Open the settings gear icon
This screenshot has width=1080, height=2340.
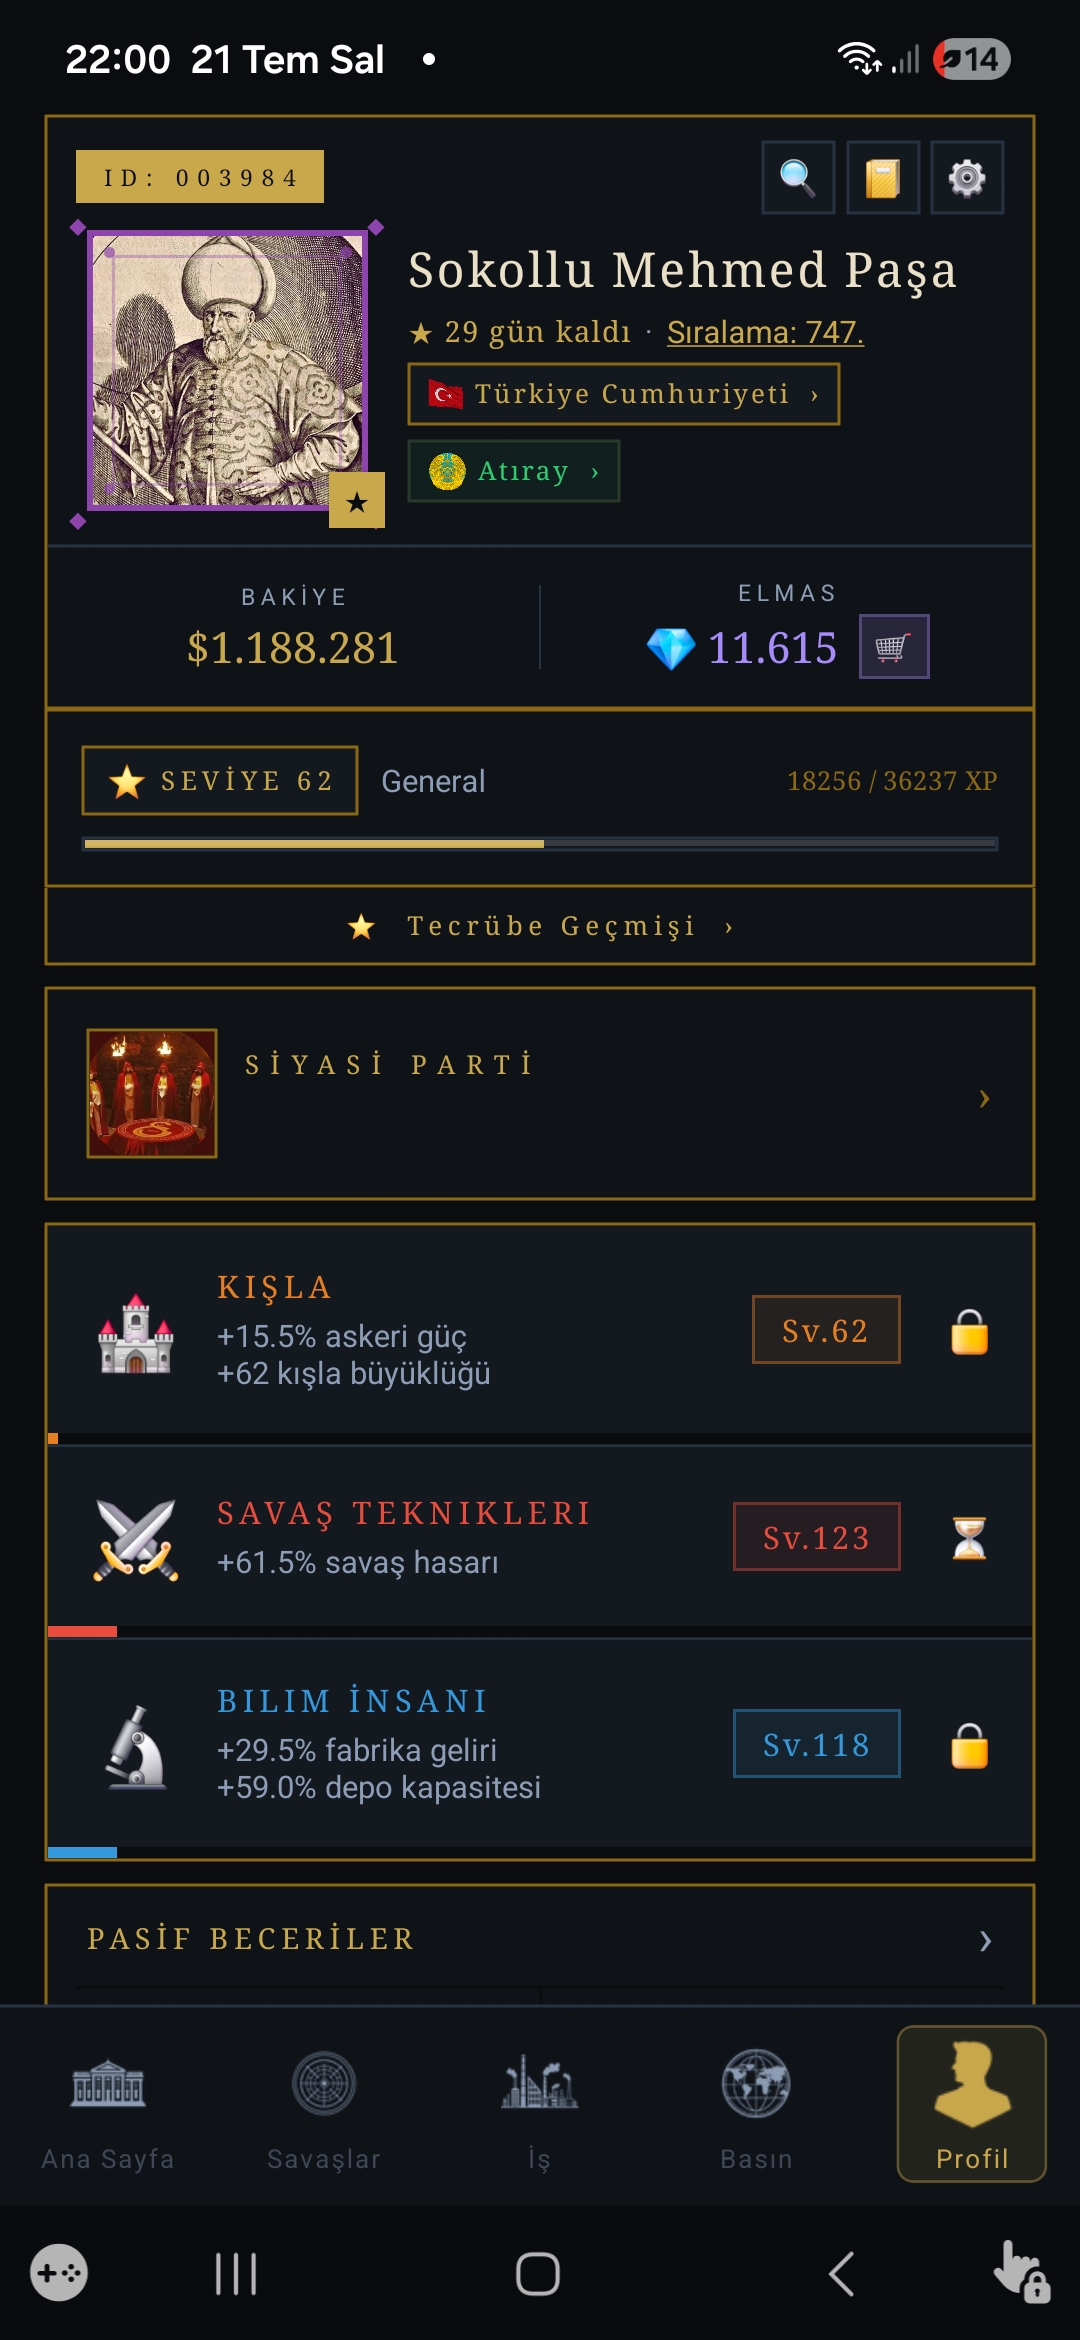coord(967,178)
